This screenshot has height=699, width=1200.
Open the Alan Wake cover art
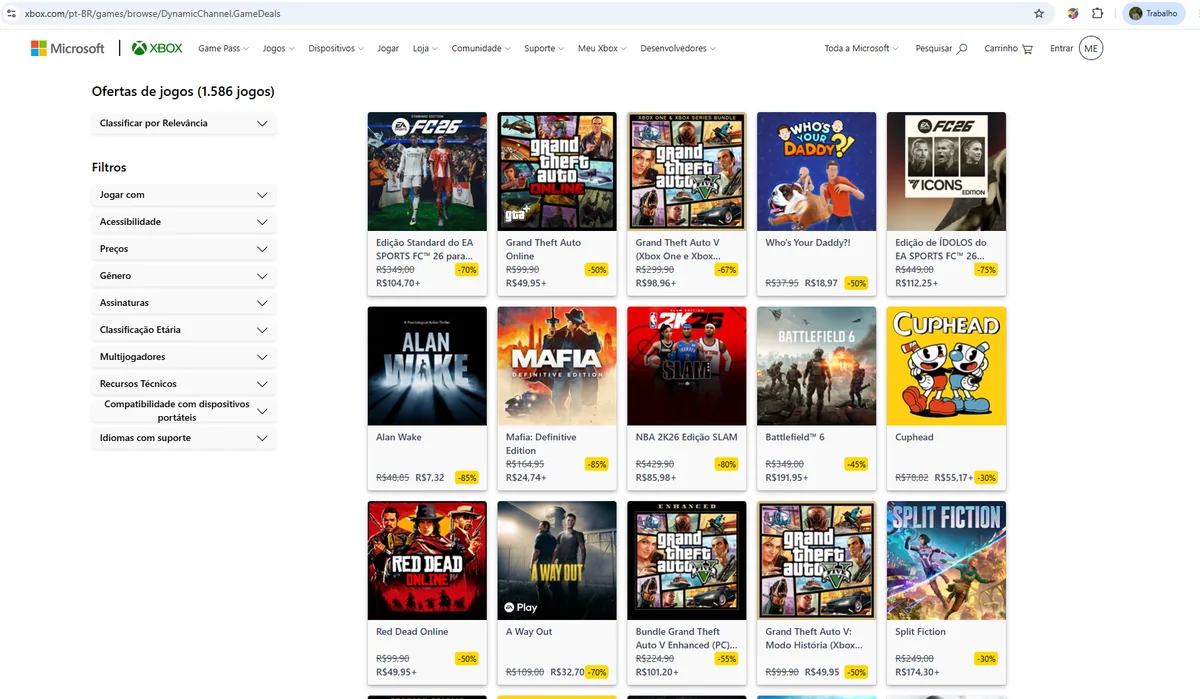click(427, 366)
